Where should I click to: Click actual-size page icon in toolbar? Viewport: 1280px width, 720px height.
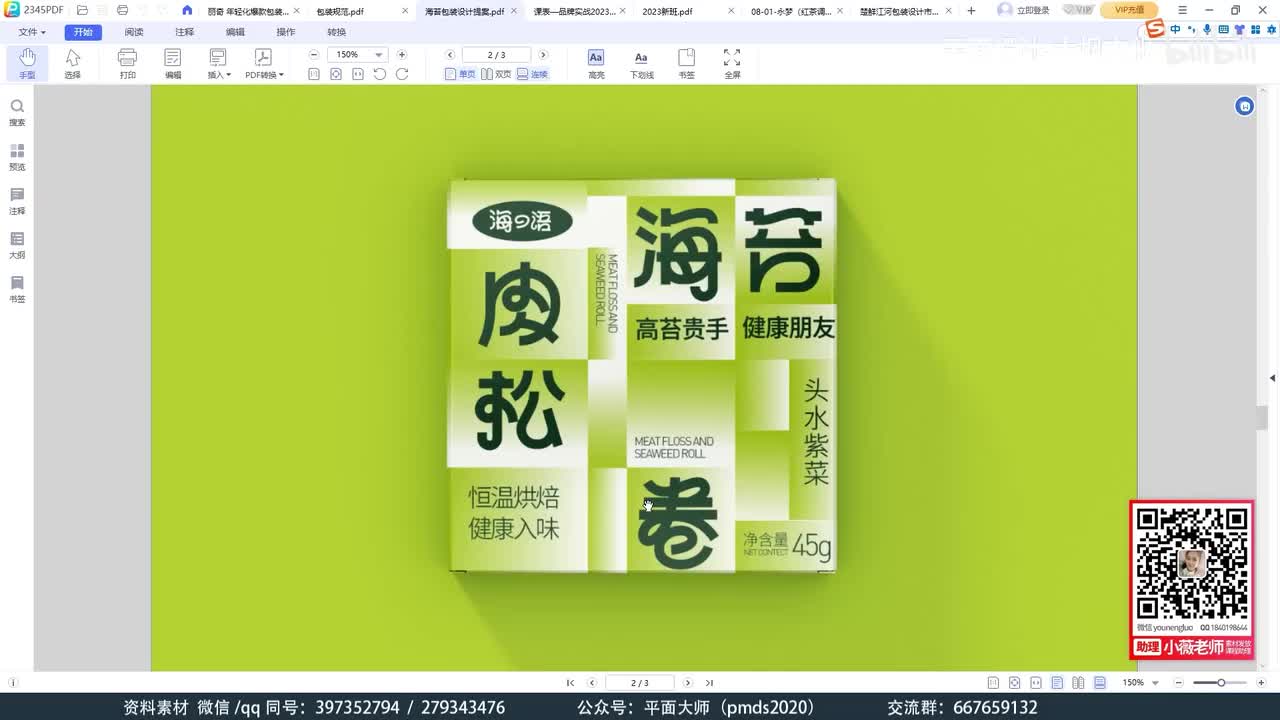pos(314,74)
